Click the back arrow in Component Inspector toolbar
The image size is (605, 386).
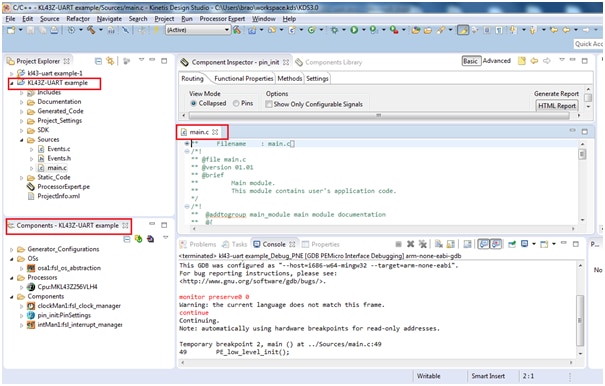534,61
